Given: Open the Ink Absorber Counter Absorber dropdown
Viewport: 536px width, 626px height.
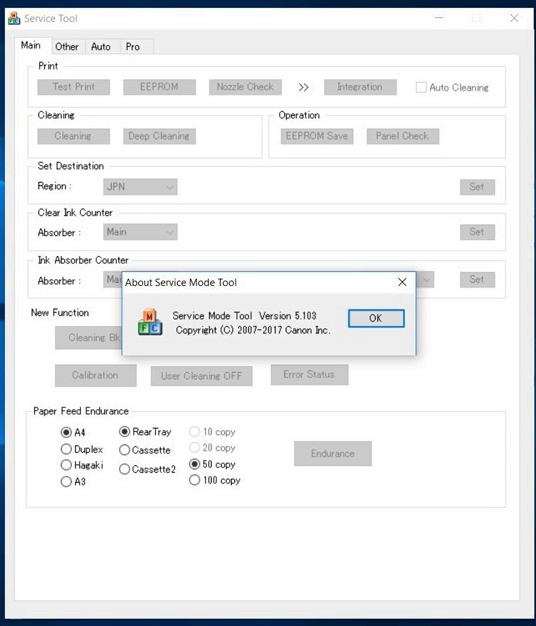Looking at the screenshot, I should click(113, 279).
